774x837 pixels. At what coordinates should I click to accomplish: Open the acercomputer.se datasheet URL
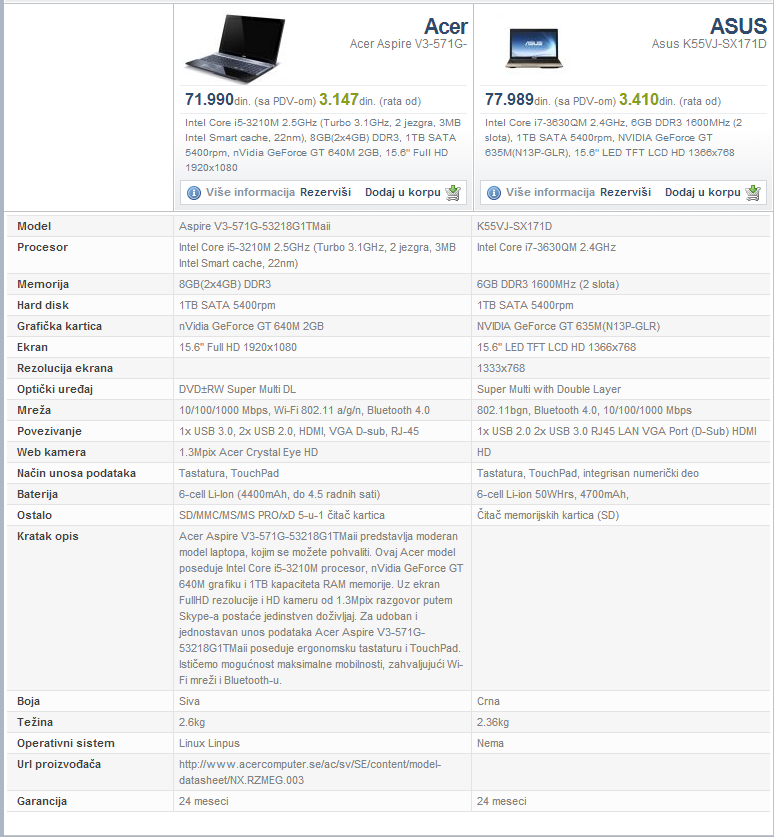[310, 772]
